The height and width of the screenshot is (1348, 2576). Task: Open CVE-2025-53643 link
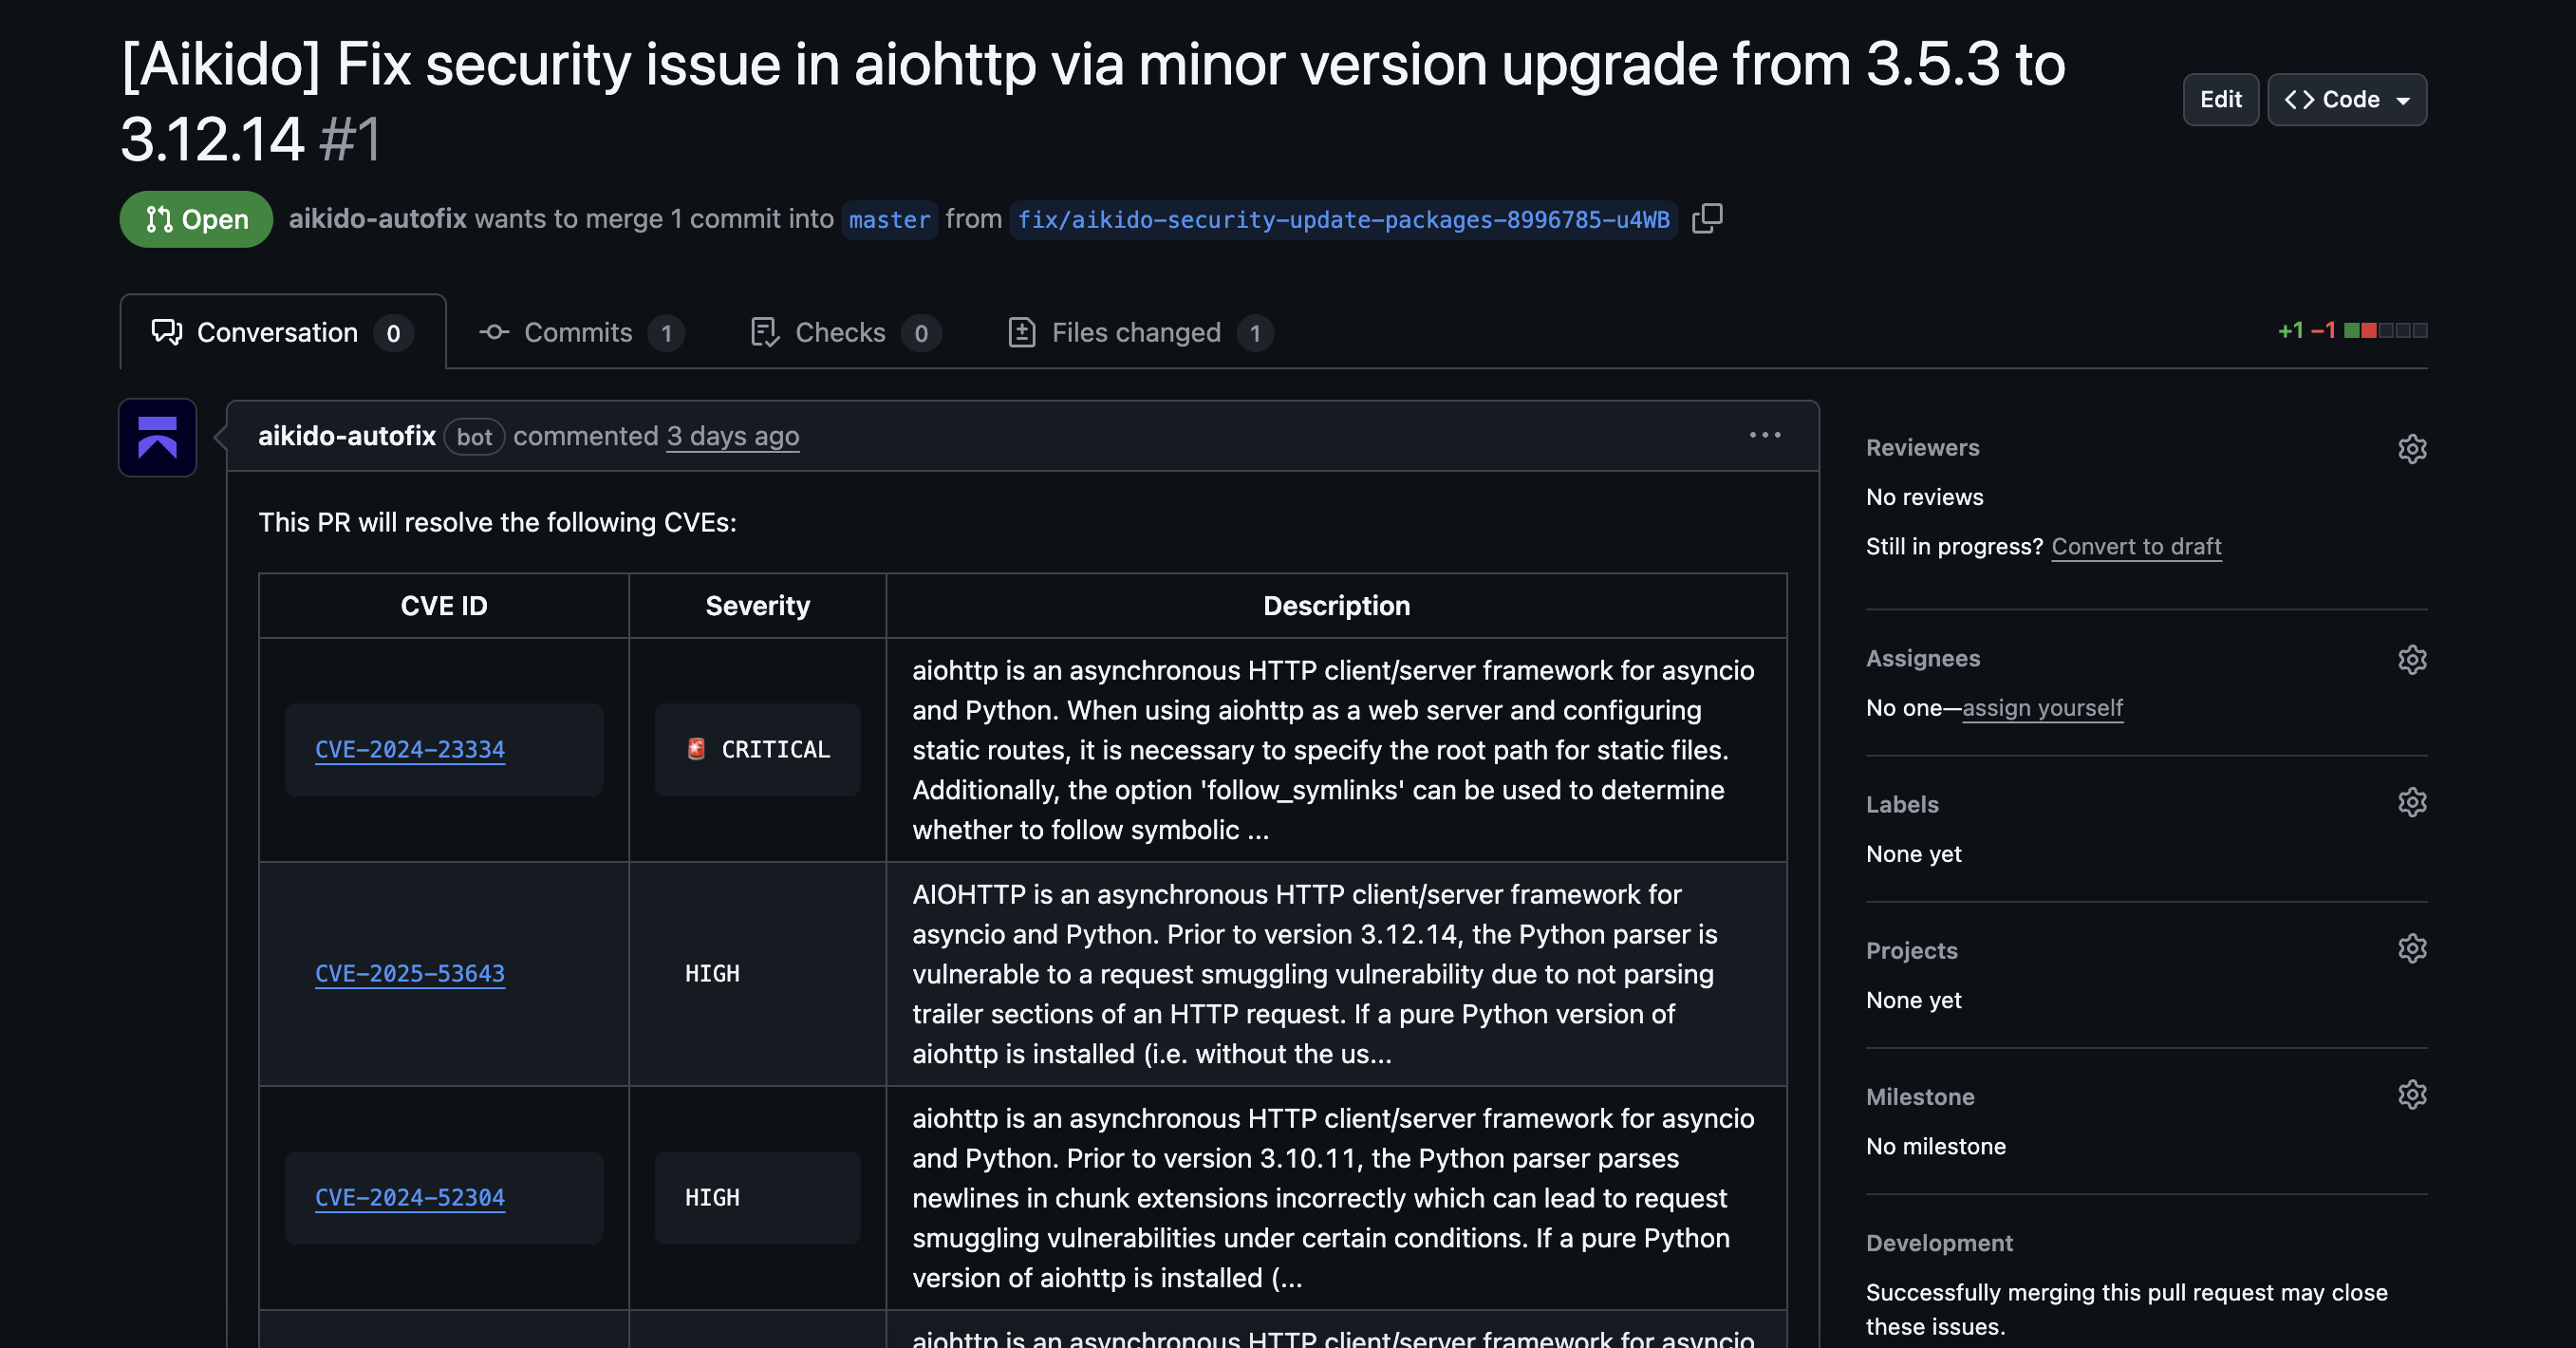(x=410, y=974)
